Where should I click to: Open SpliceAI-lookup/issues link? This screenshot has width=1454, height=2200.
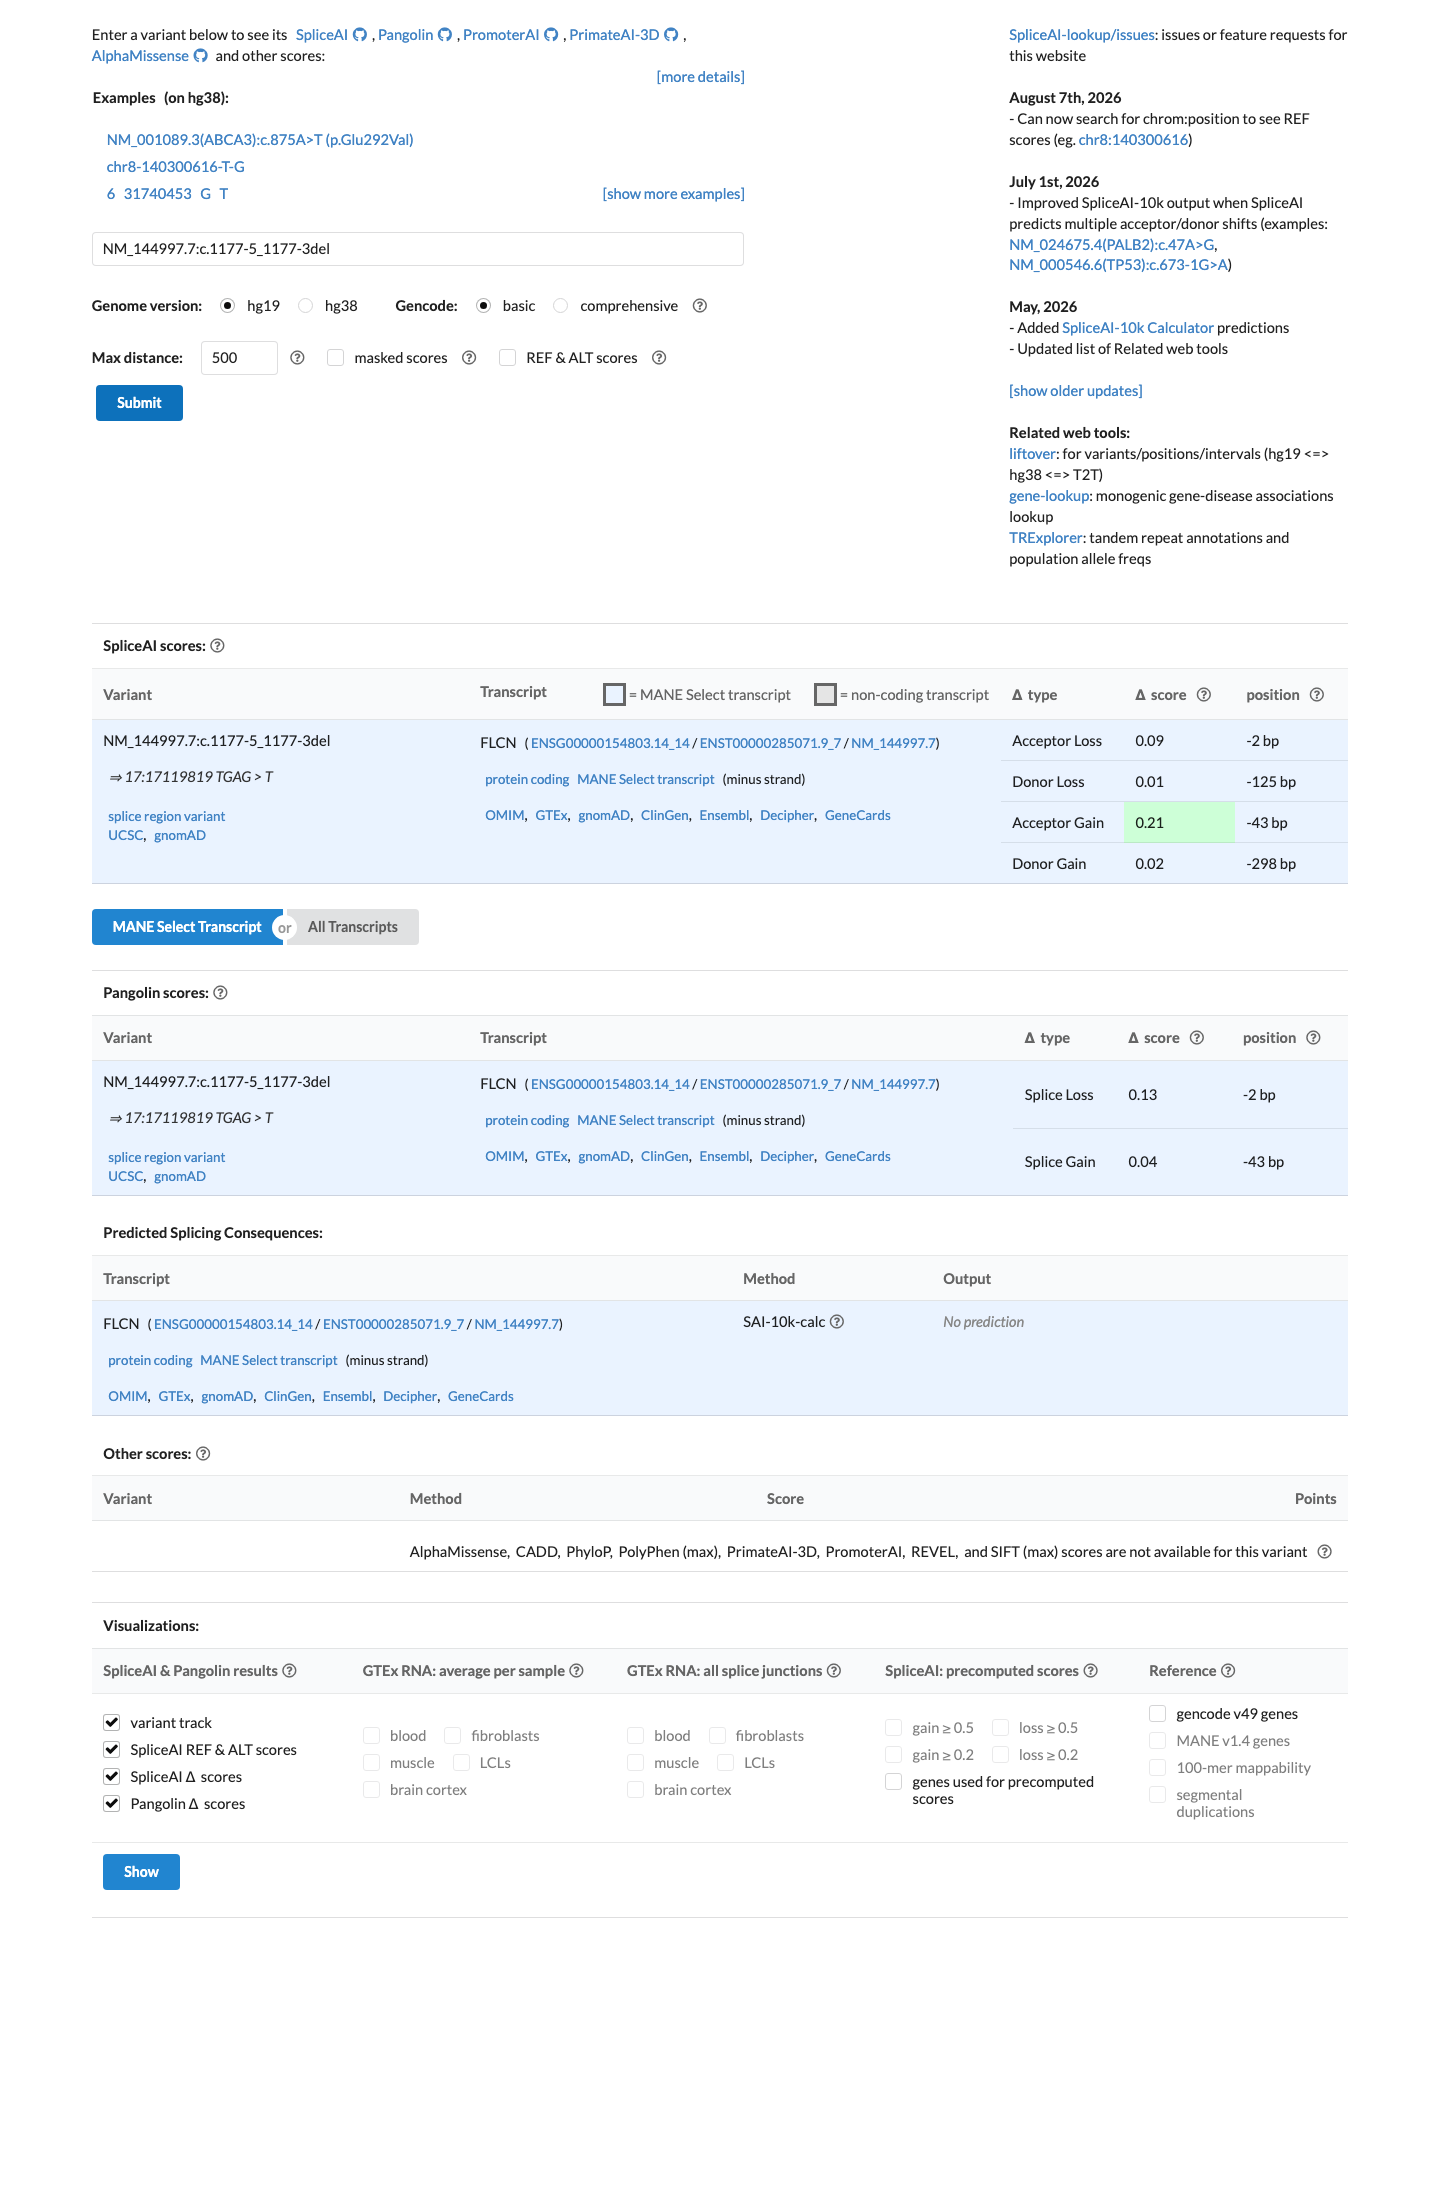tap(1082, 35)
